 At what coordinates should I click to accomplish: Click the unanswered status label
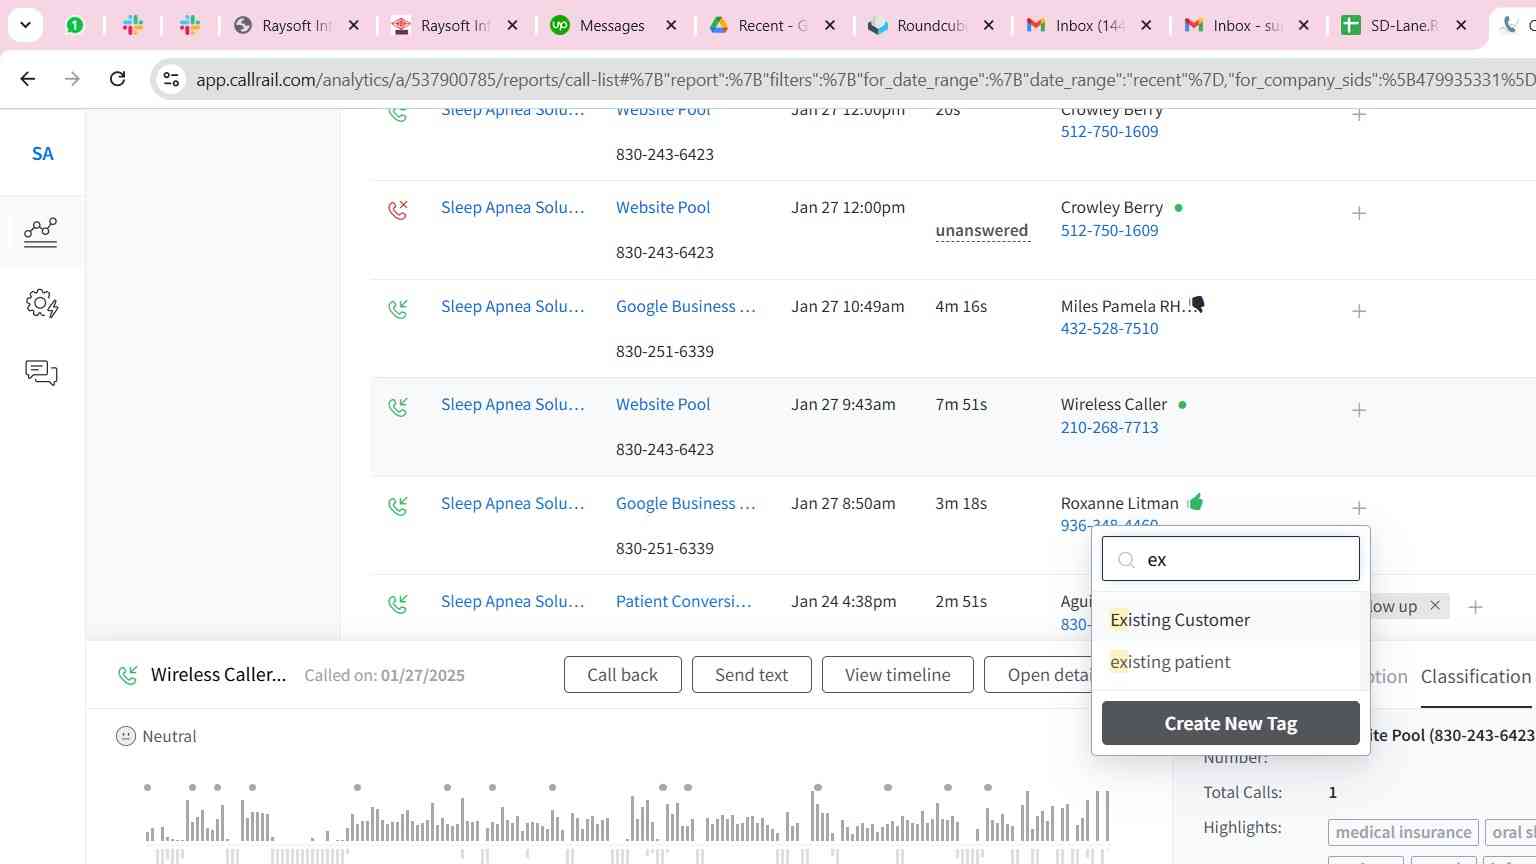click(982, 230)
